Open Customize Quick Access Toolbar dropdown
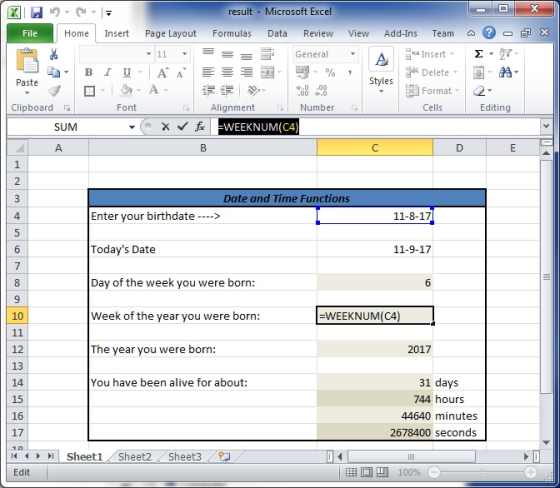Viewport: 560px width, 488px height. [108, 14]
